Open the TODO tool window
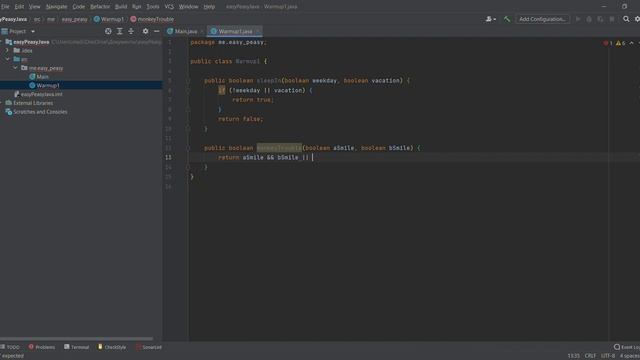This screenshot has height=360, width=640. [10, 347]
